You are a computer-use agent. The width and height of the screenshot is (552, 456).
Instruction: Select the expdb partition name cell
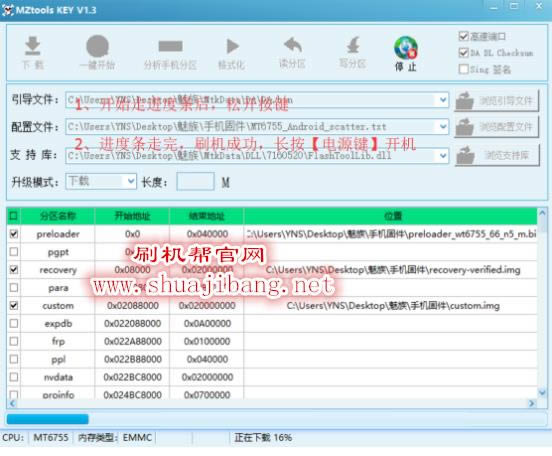[58, 324]
